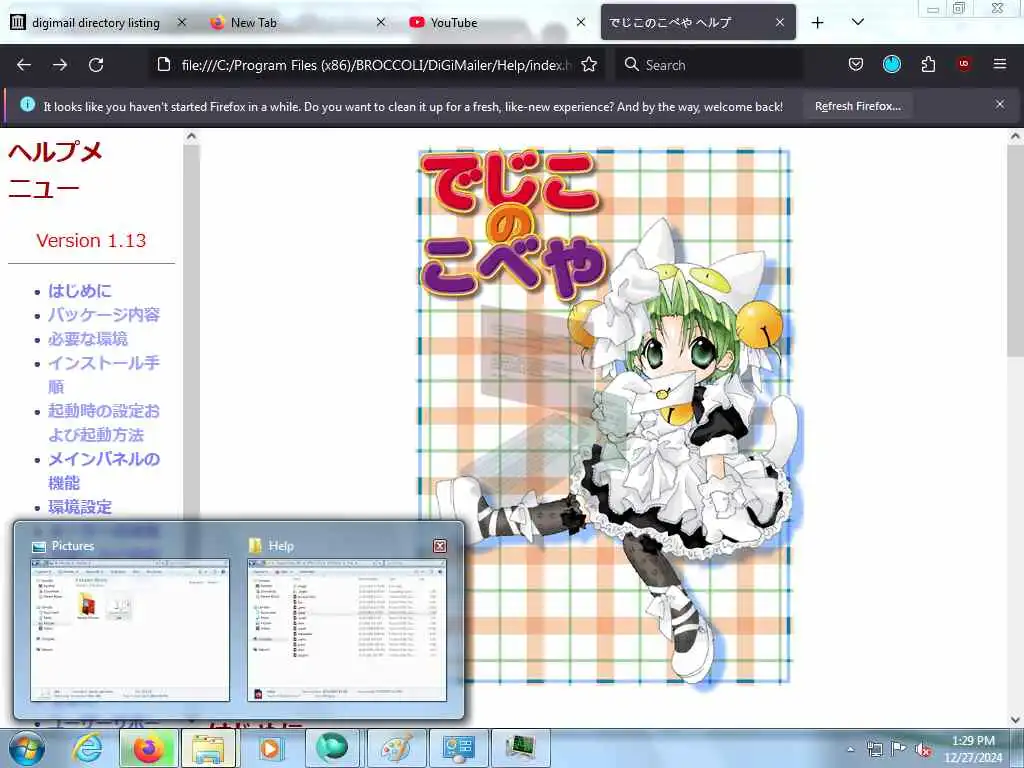The height and width of the screenshot is (768, 1024).
Task: Launch Internet Explorer from taskbar
Action: 86,748
